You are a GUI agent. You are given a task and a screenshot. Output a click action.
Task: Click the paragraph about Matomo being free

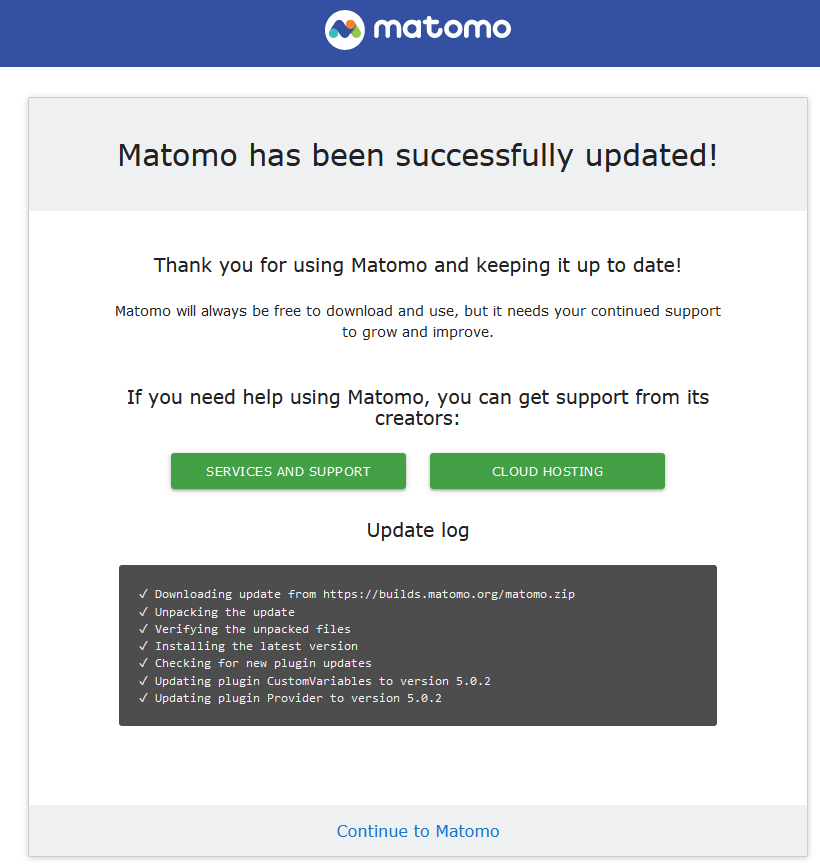coord(418,321)
